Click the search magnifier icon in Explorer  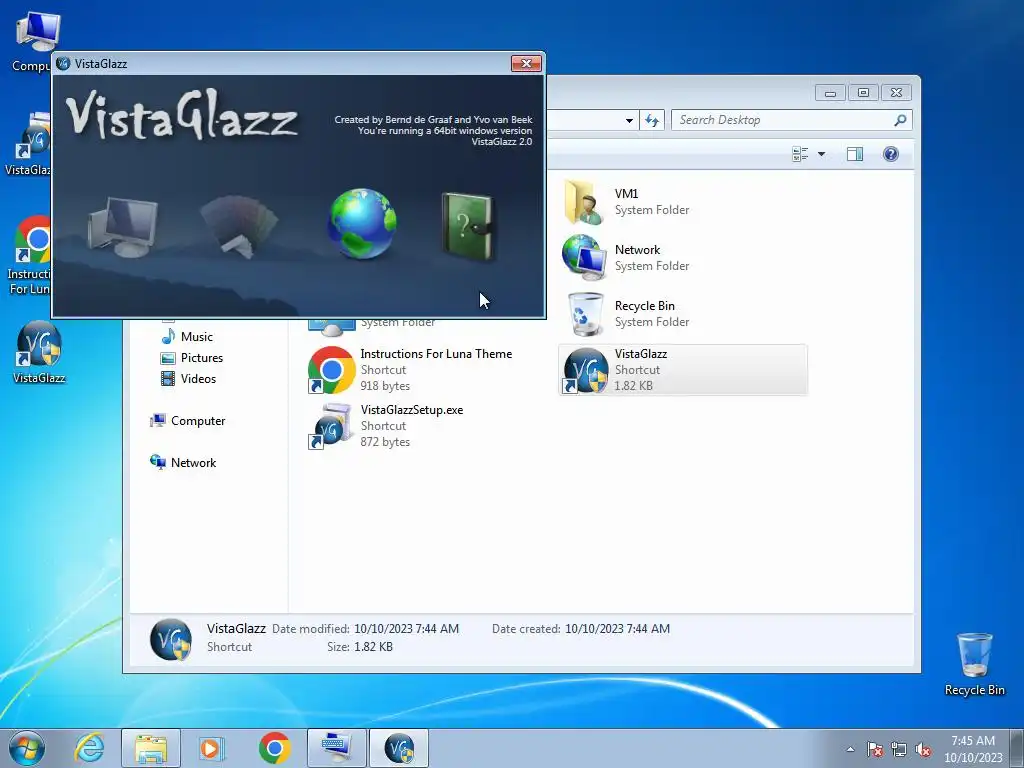pyautogui.click(x=900, y=120)
